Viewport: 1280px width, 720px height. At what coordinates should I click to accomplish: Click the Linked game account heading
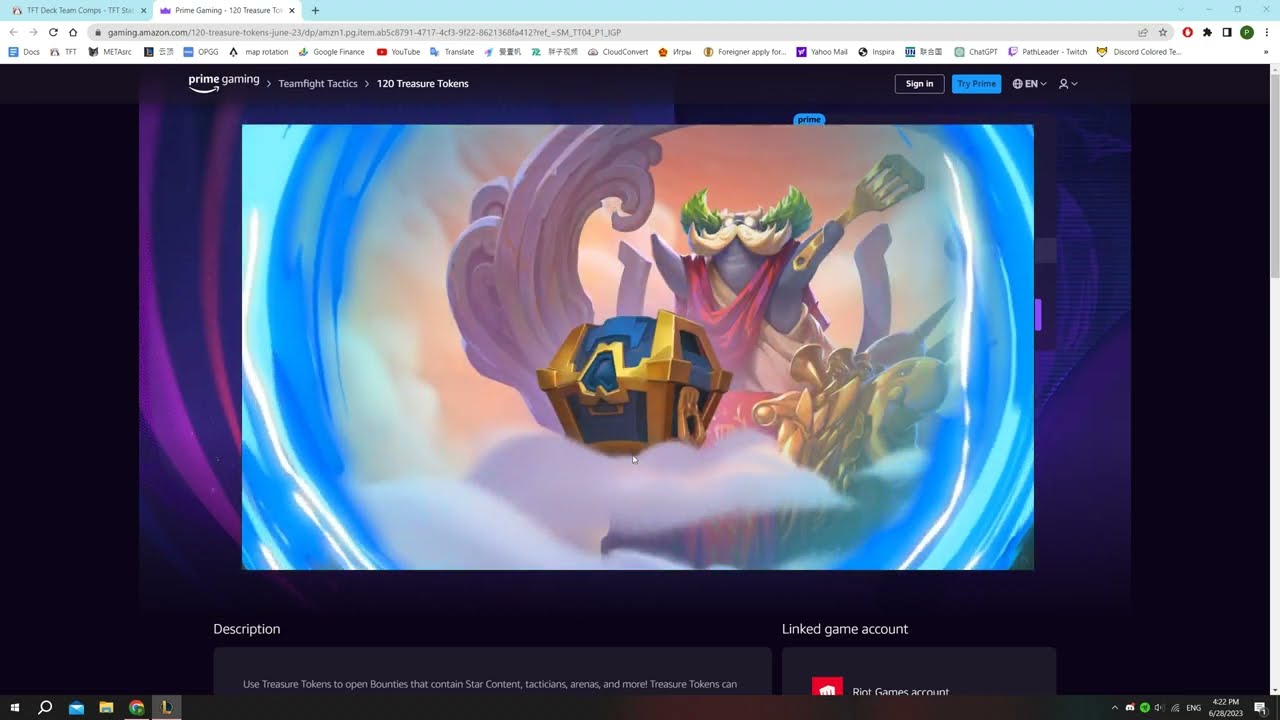tap(845, 629)
